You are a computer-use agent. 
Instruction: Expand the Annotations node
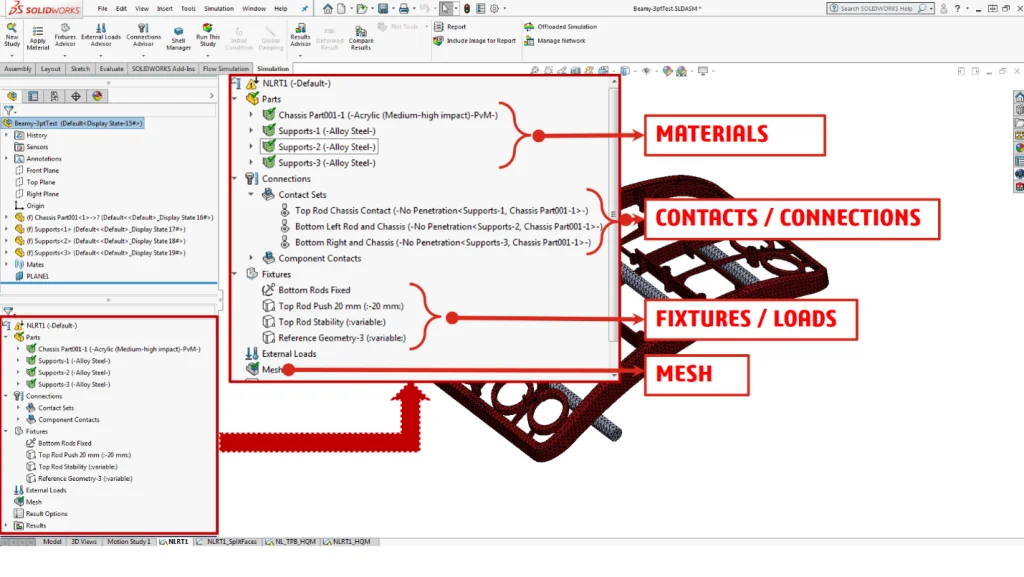pos(7,159)
